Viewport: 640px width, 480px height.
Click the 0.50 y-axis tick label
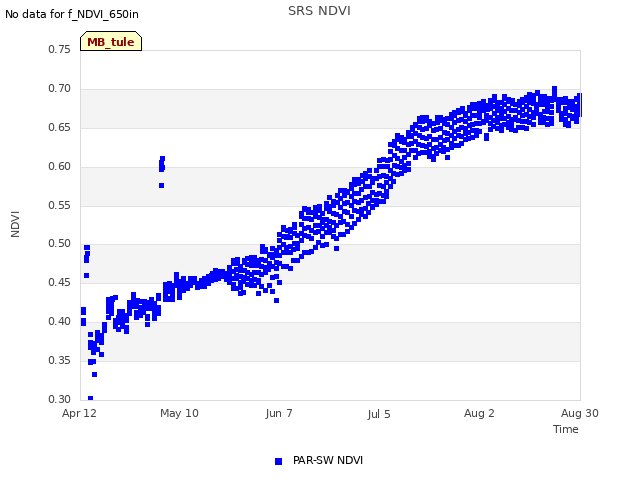(60, 243)
